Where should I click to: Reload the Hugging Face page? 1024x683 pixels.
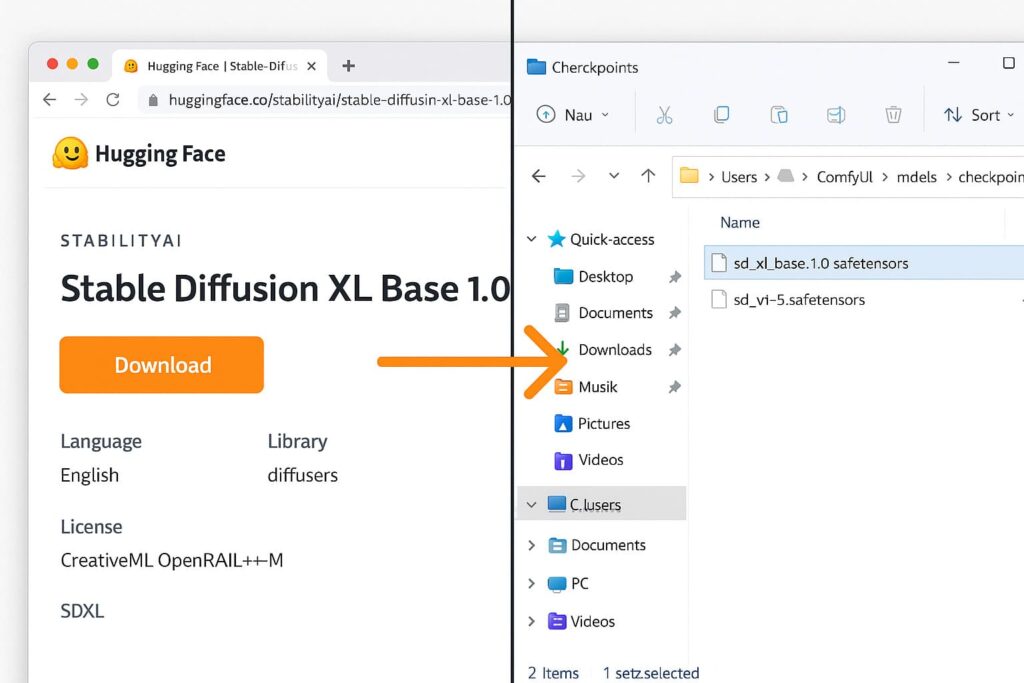113,99
